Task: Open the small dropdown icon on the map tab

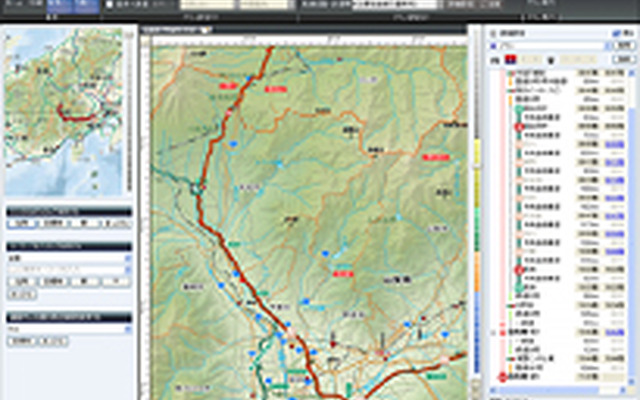Action: click(207, 30)
